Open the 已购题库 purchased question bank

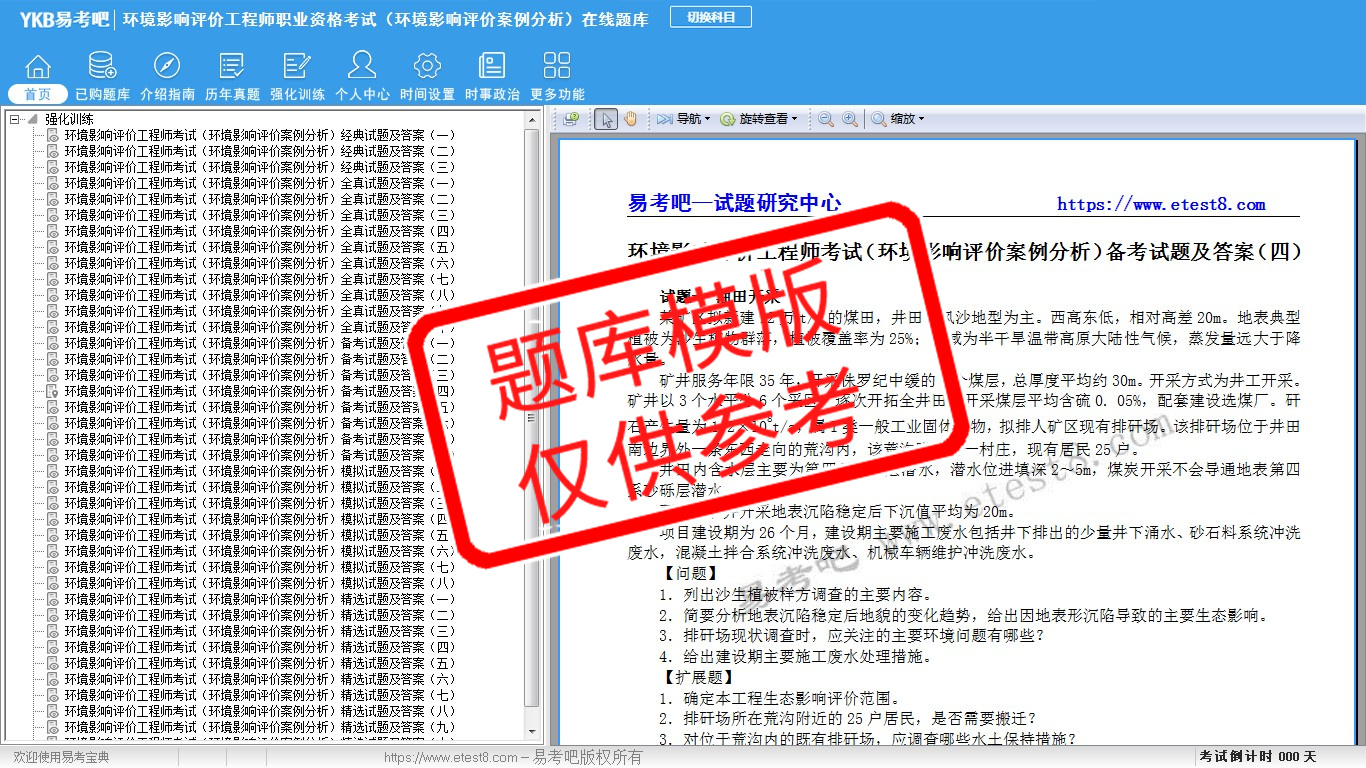point(102,76)
